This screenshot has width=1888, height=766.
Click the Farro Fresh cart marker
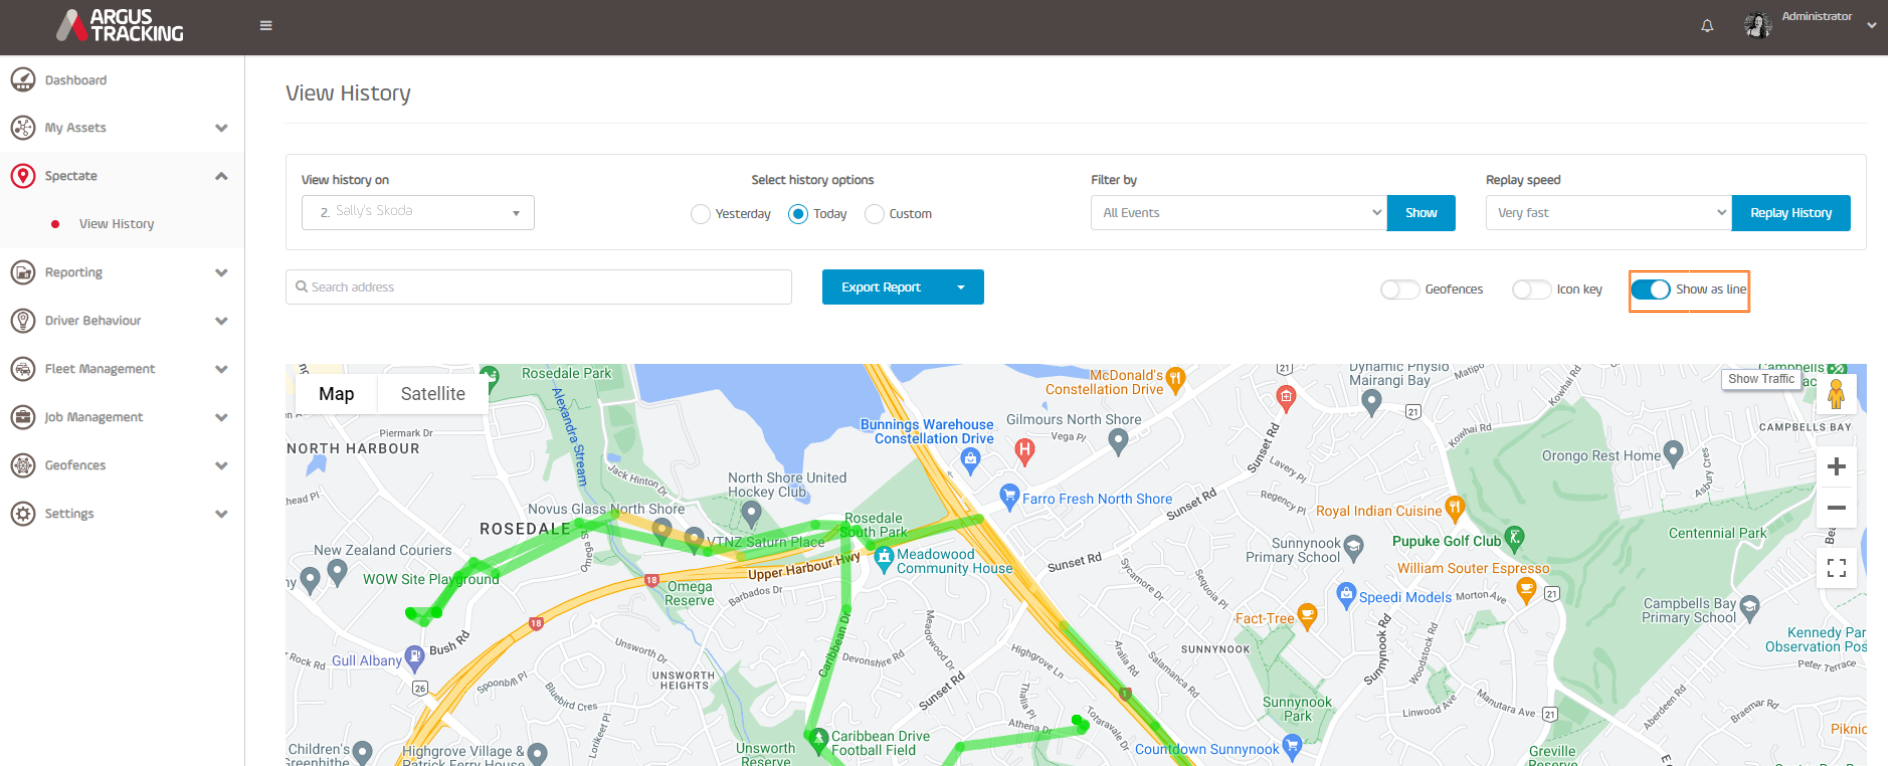pyautogui.click(x=1009, y=496)
